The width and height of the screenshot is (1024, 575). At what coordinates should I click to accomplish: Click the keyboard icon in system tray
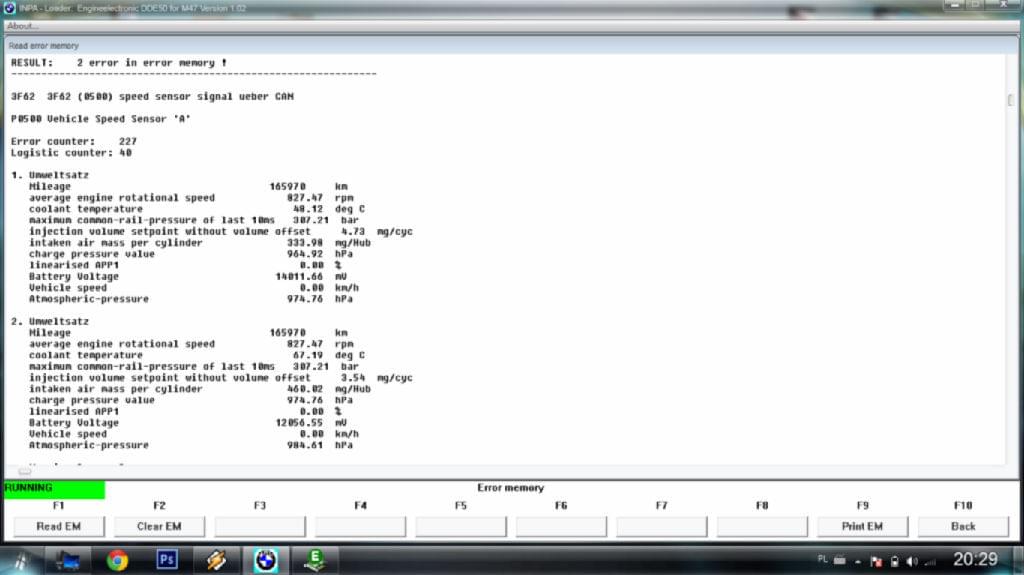pos(840,560)
